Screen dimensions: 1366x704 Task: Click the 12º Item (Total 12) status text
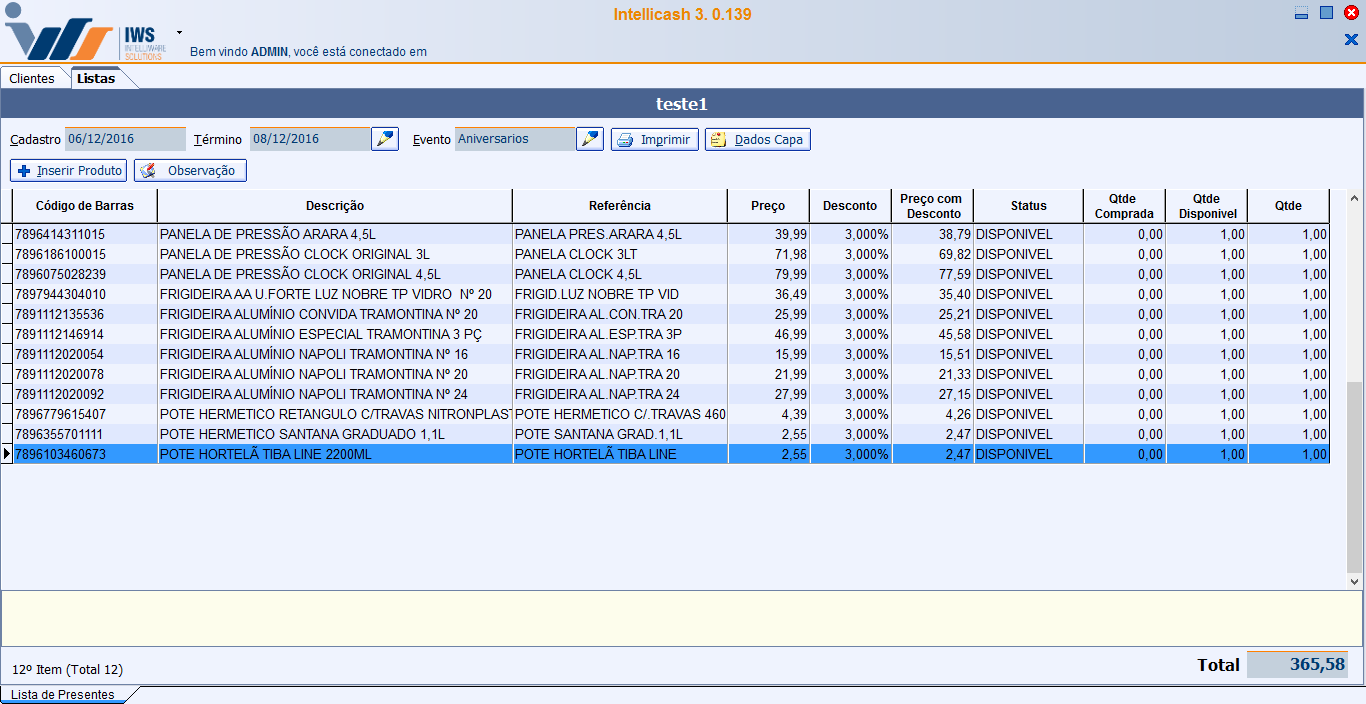click(x=68, y=669)
